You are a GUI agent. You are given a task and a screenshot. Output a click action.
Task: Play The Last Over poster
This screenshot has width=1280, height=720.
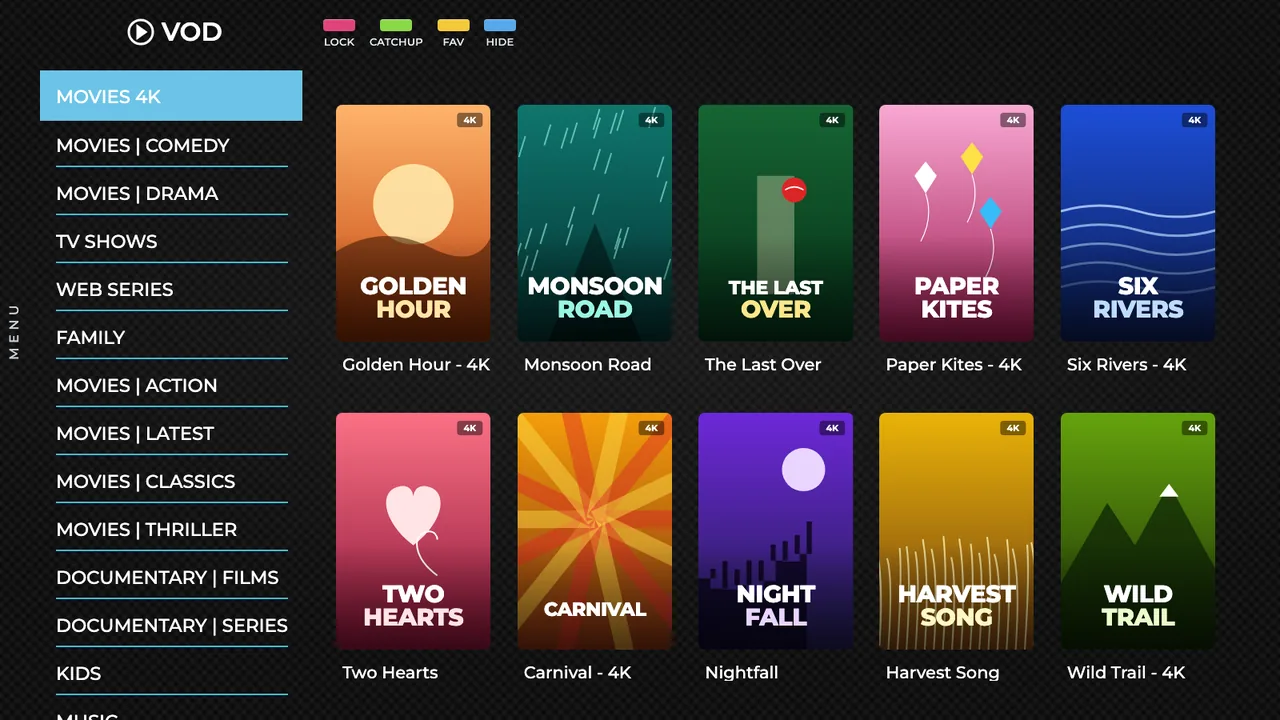(776, 223)
